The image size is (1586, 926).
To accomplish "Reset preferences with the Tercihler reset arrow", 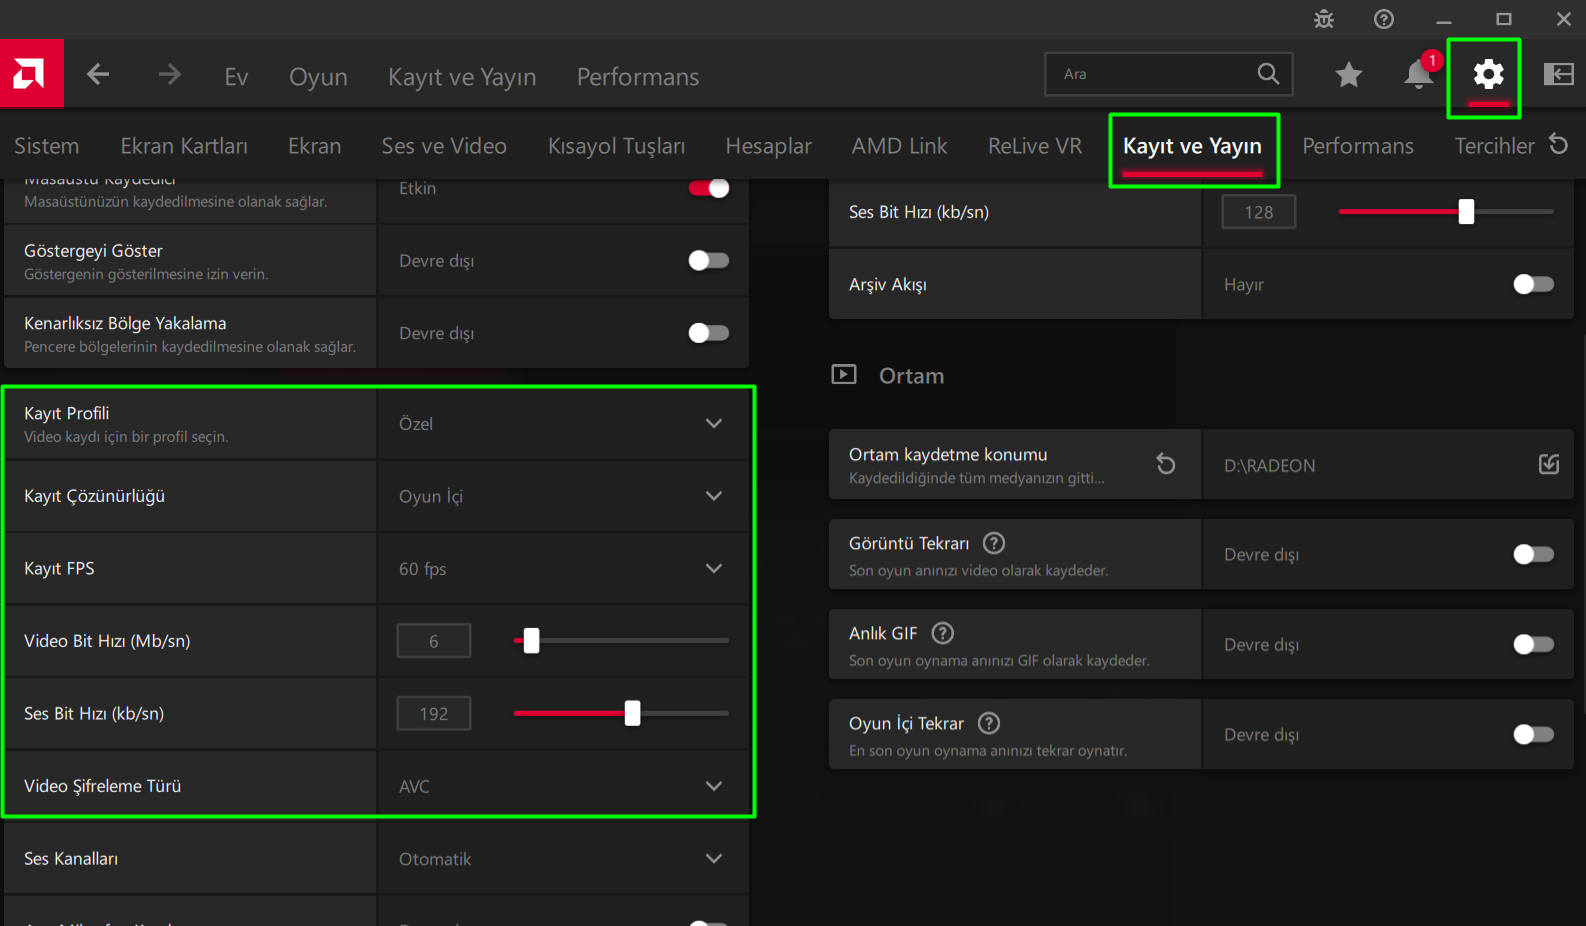I will (x=1559, y=144).
